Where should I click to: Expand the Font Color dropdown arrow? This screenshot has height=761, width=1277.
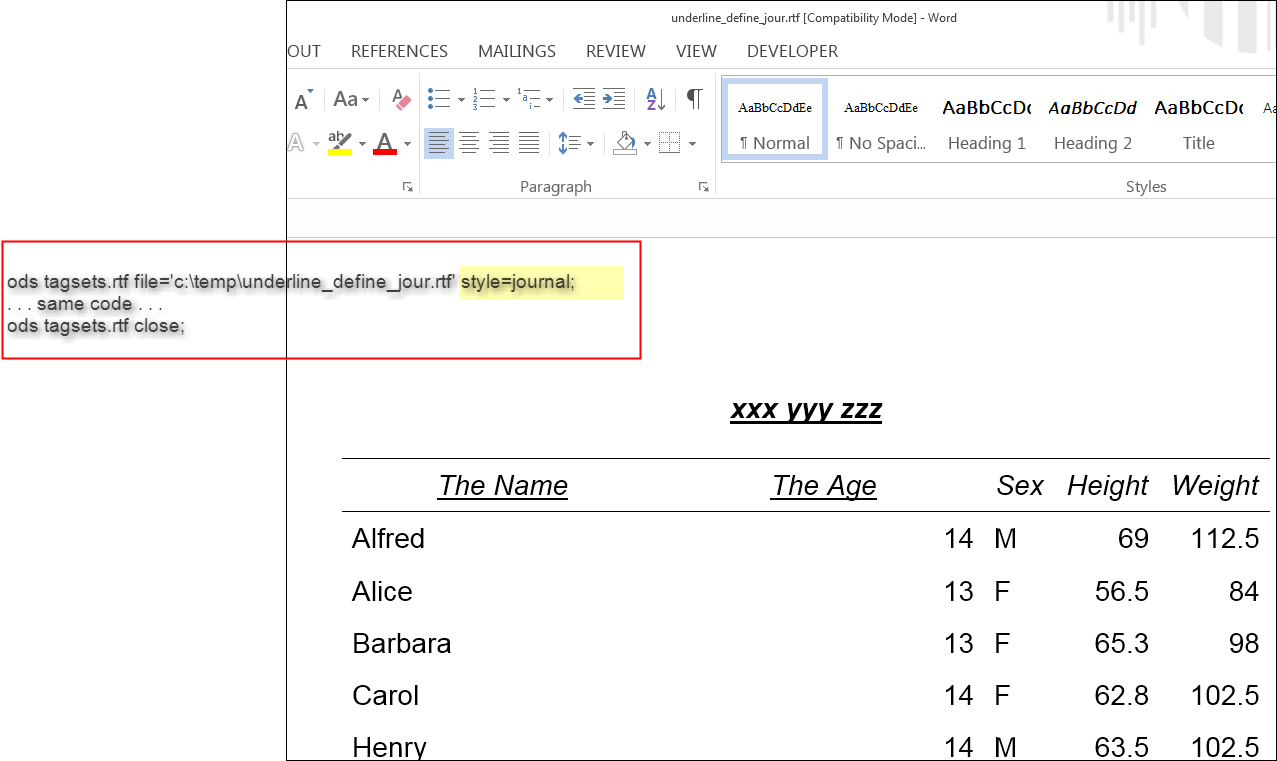click(x=408, y=144)
